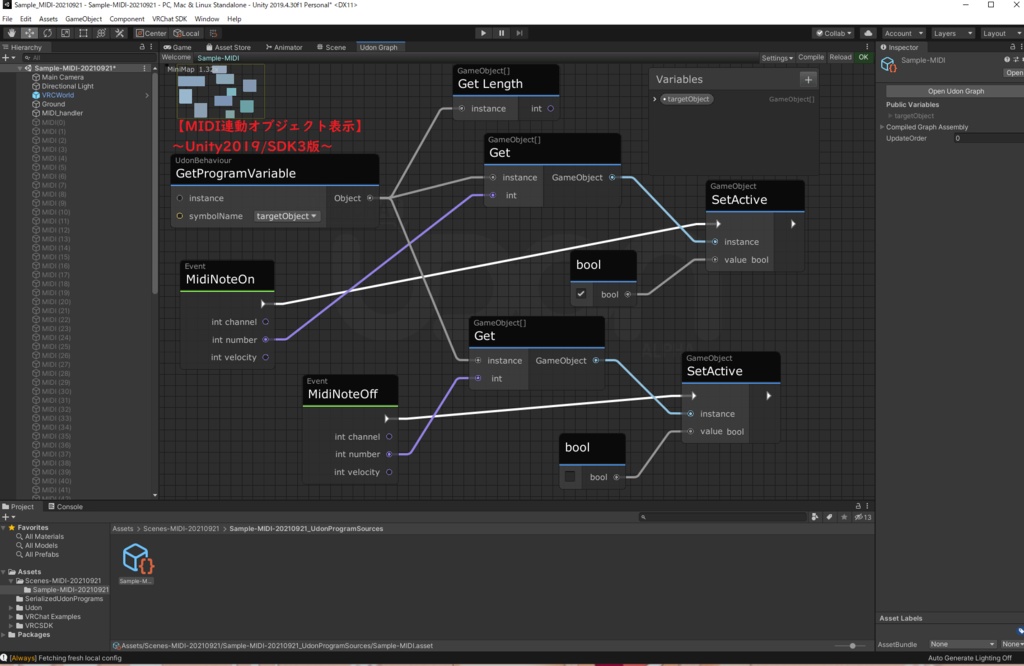Open the Account dropdown

(x=903, y=33)
